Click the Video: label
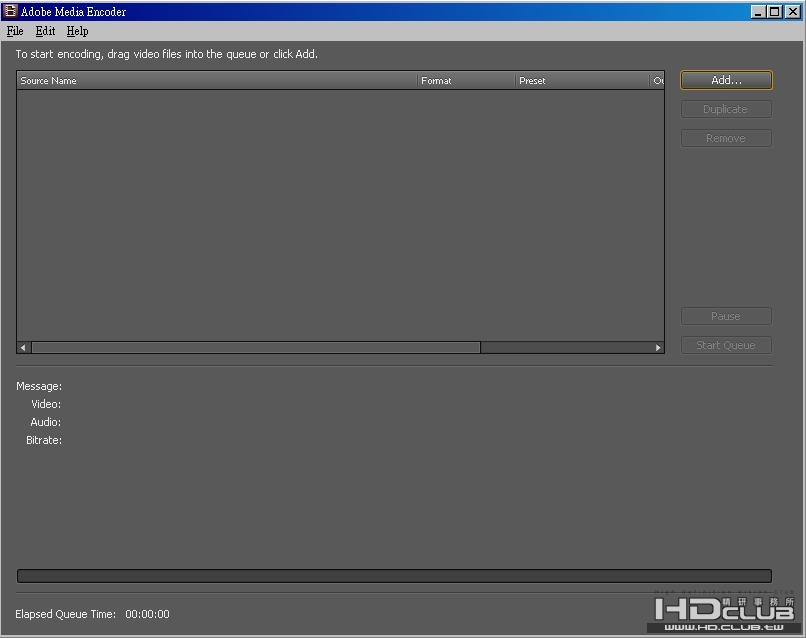Viewport: 806px width, 638px height. click(x=46, y=404)
